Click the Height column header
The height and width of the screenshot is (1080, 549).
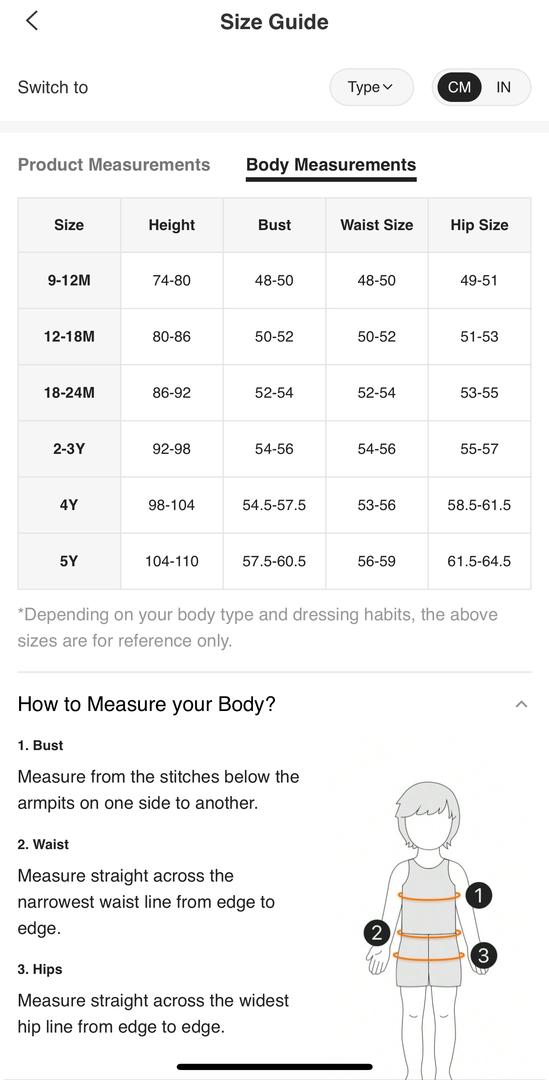point(172,225)
